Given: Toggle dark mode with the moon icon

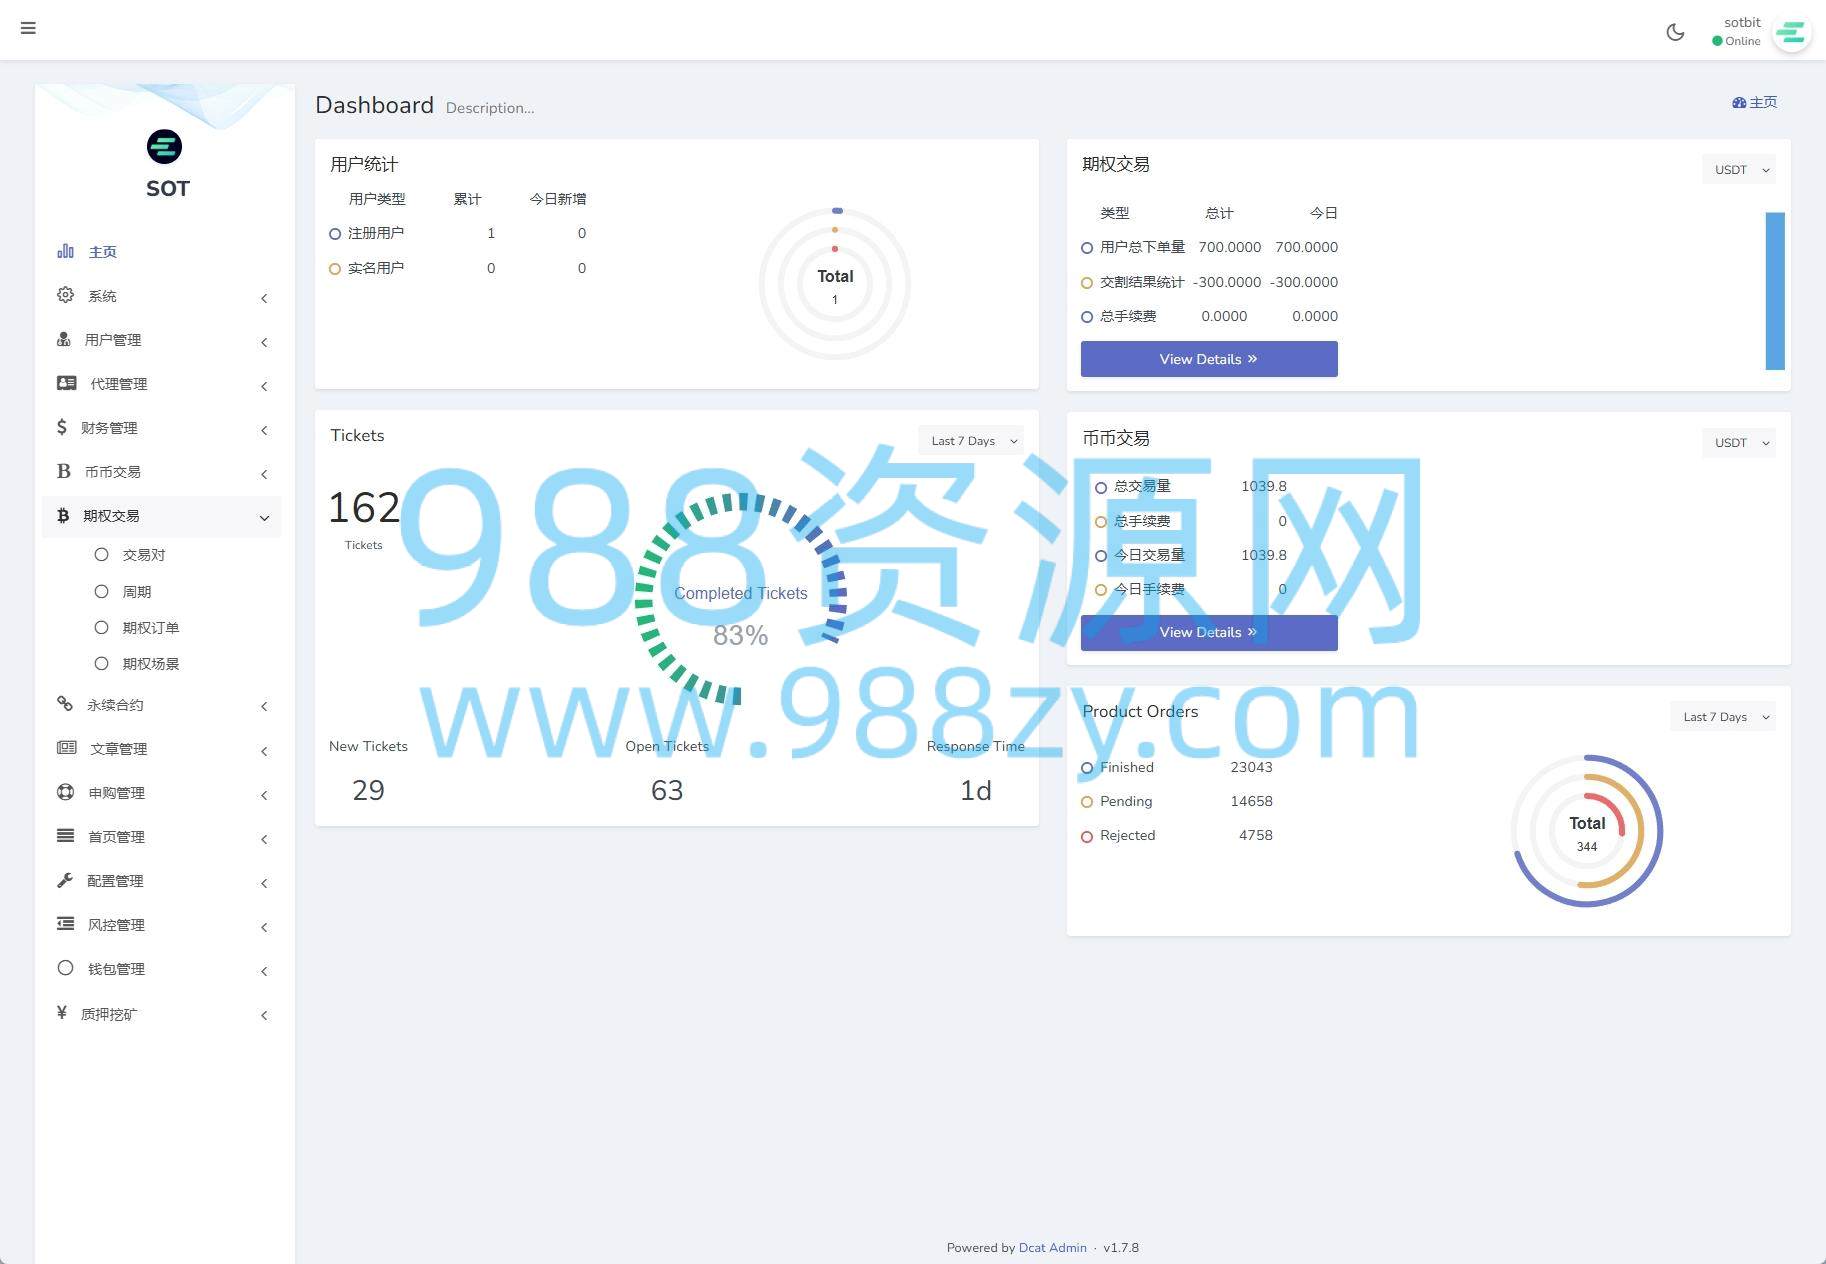Looking at the screenshot, I should click(x=1675, y=32).
